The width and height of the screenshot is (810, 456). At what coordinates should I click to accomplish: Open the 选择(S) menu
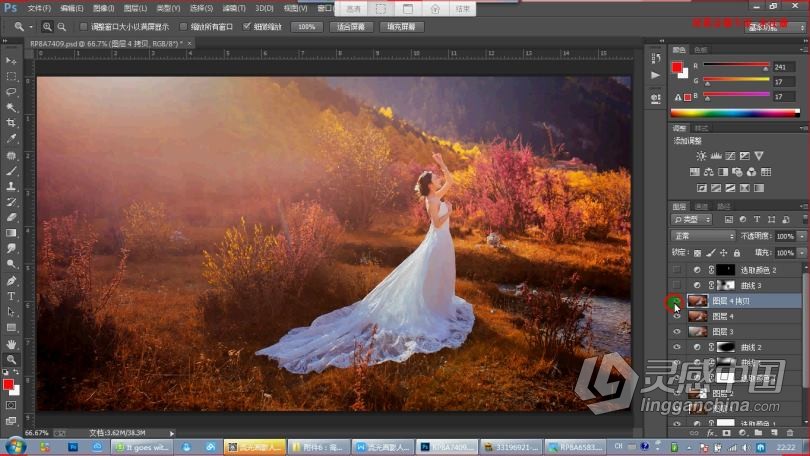201,8
